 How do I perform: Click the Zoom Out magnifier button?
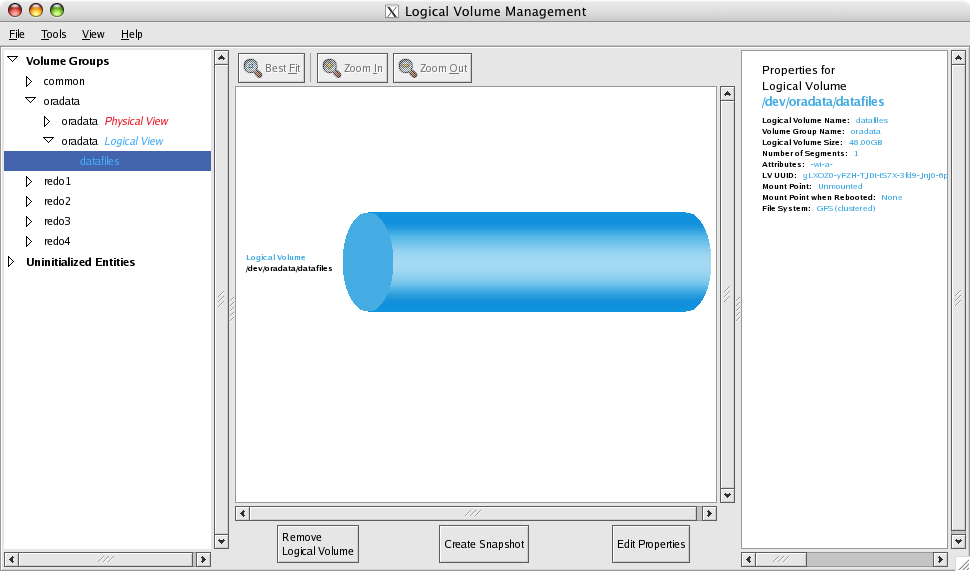point(432,68)
